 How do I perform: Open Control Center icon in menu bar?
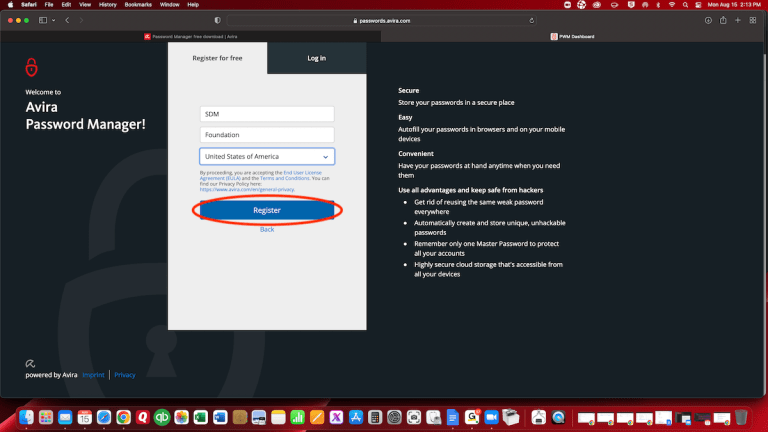coord(698,4)
